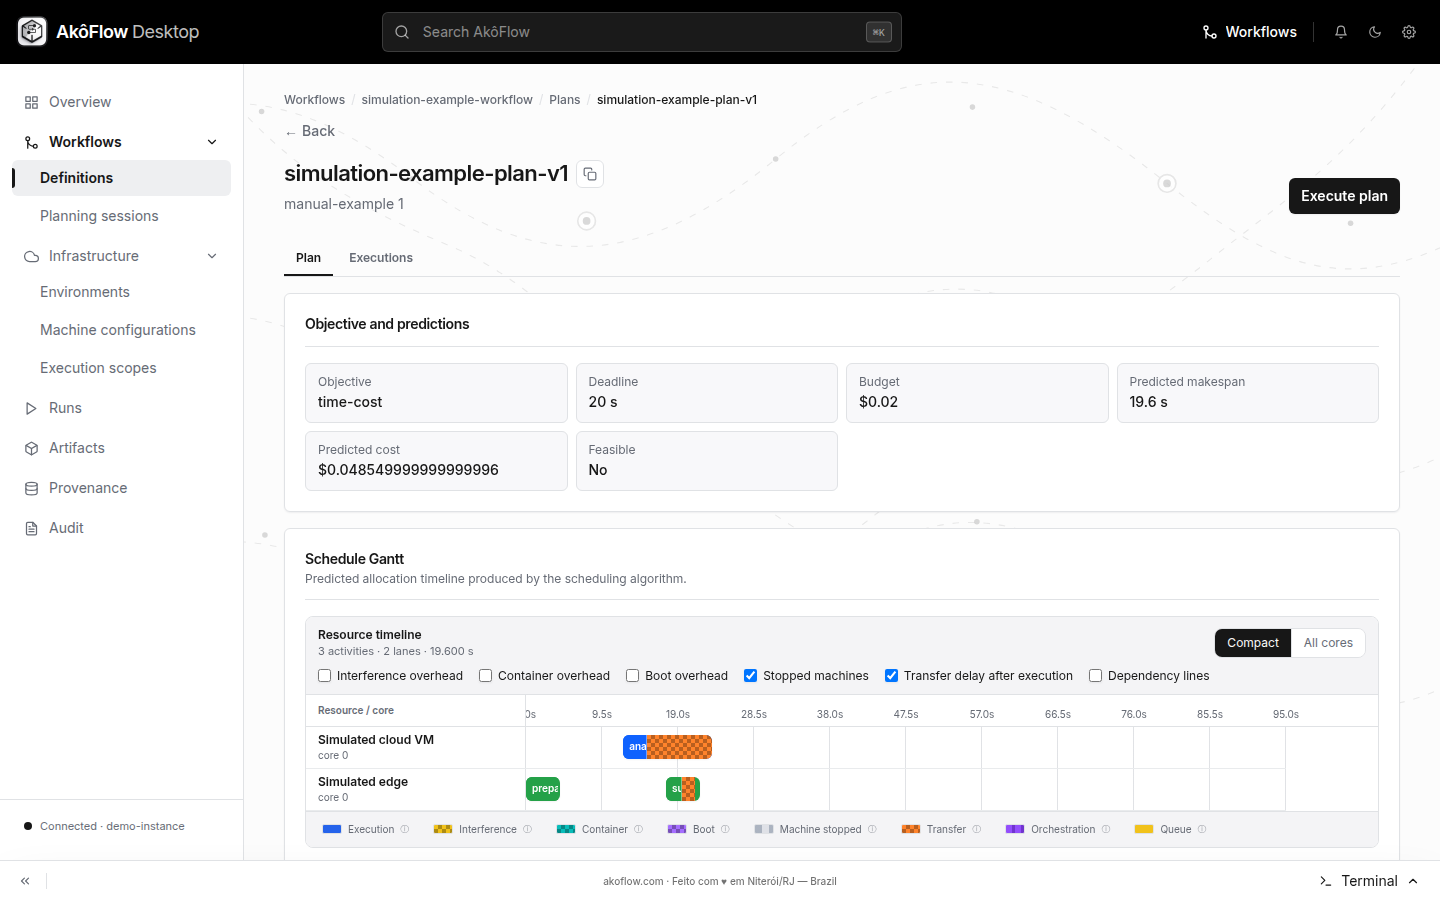The width and height of the screenshot is (1440, 900).
Task: Click the info icon next to Execution legend
Action: pos(405,829)
